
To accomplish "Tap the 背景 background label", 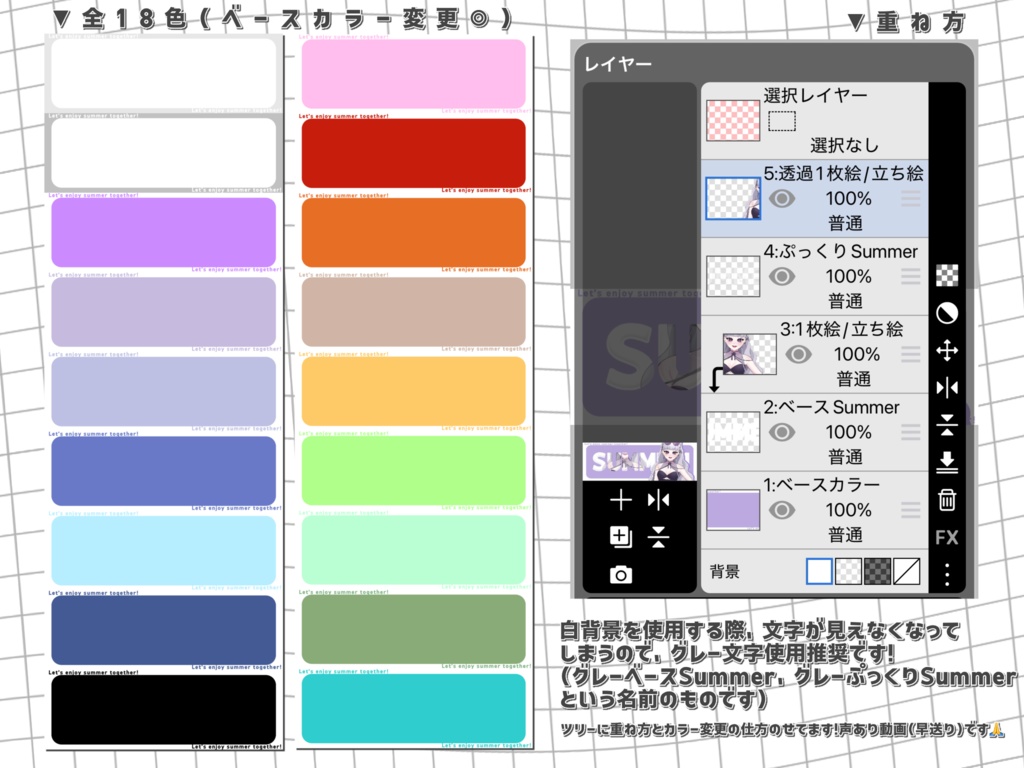I will [x=725, y=572].
